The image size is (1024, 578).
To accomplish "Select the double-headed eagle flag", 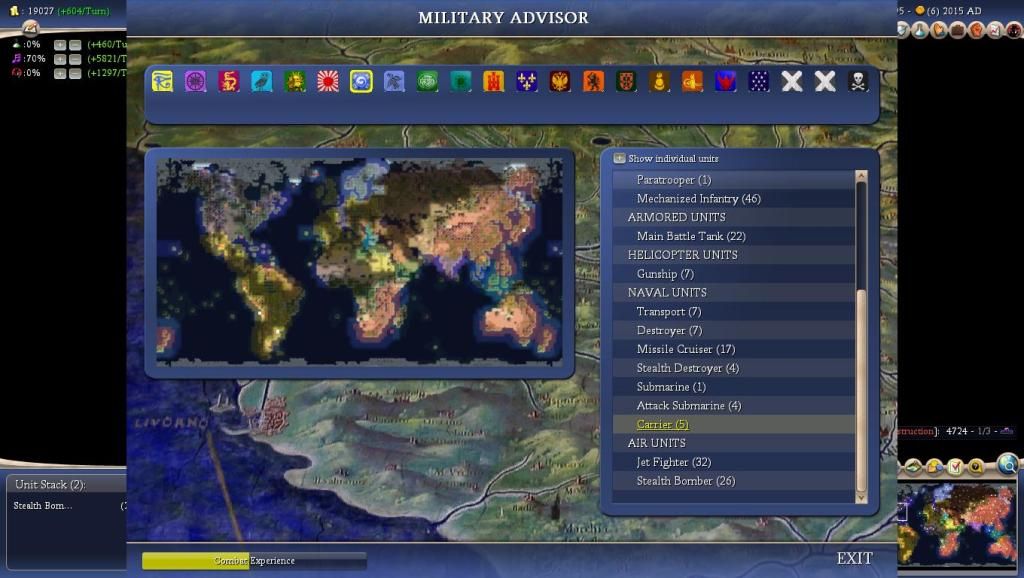I will (560, 82).
